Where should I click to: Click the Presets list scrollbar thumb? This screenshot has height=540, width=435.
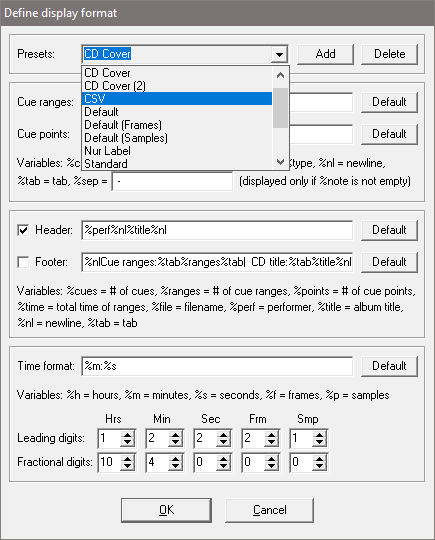coord(281,108)
